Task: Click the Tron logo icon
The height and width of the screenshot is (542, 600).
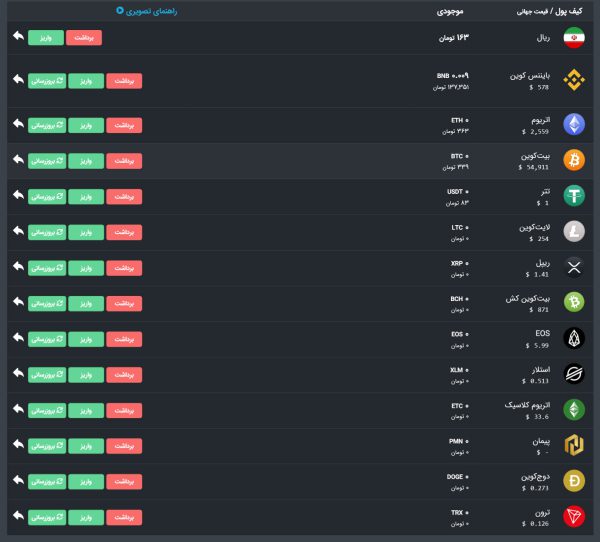Action: coord(574,516)
